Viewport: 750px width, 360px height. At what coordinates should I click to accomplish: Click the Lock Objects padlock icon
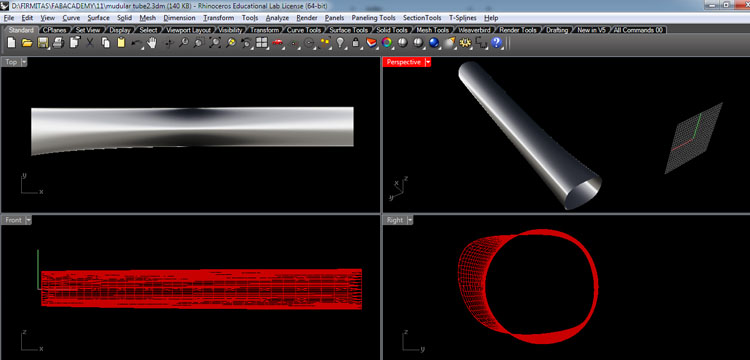click(355, 43)
